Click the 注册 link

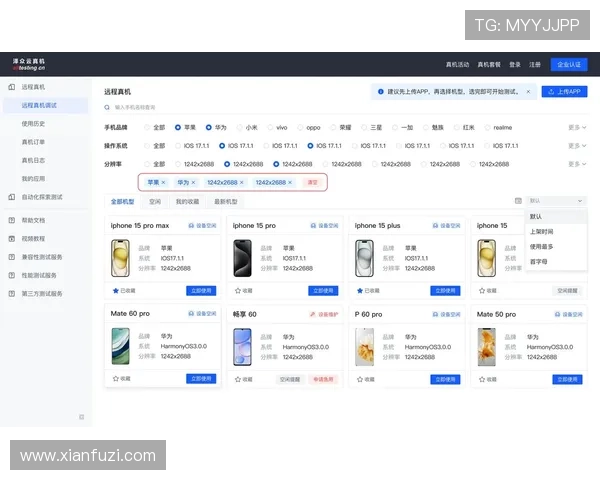click(535, 65)
